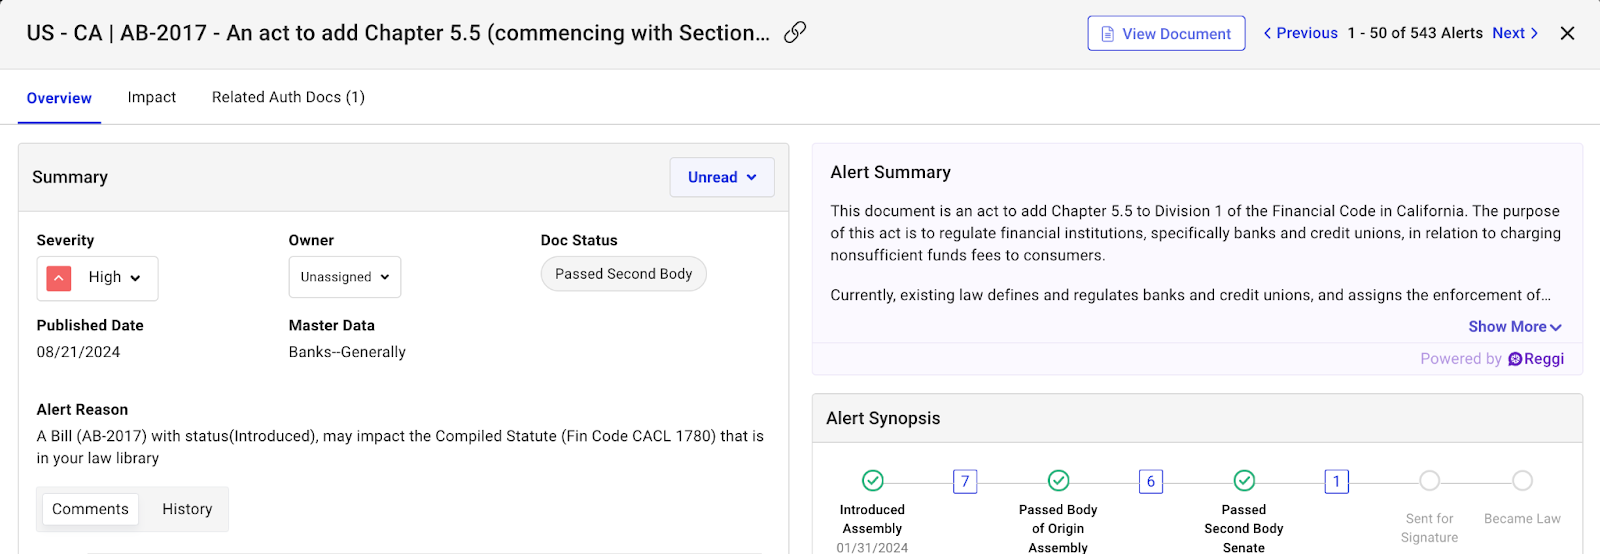1600x554 pixels.
Task: Select the Sent for Signature step circle
Action: pyautogui.click(x=1430, y=481)
